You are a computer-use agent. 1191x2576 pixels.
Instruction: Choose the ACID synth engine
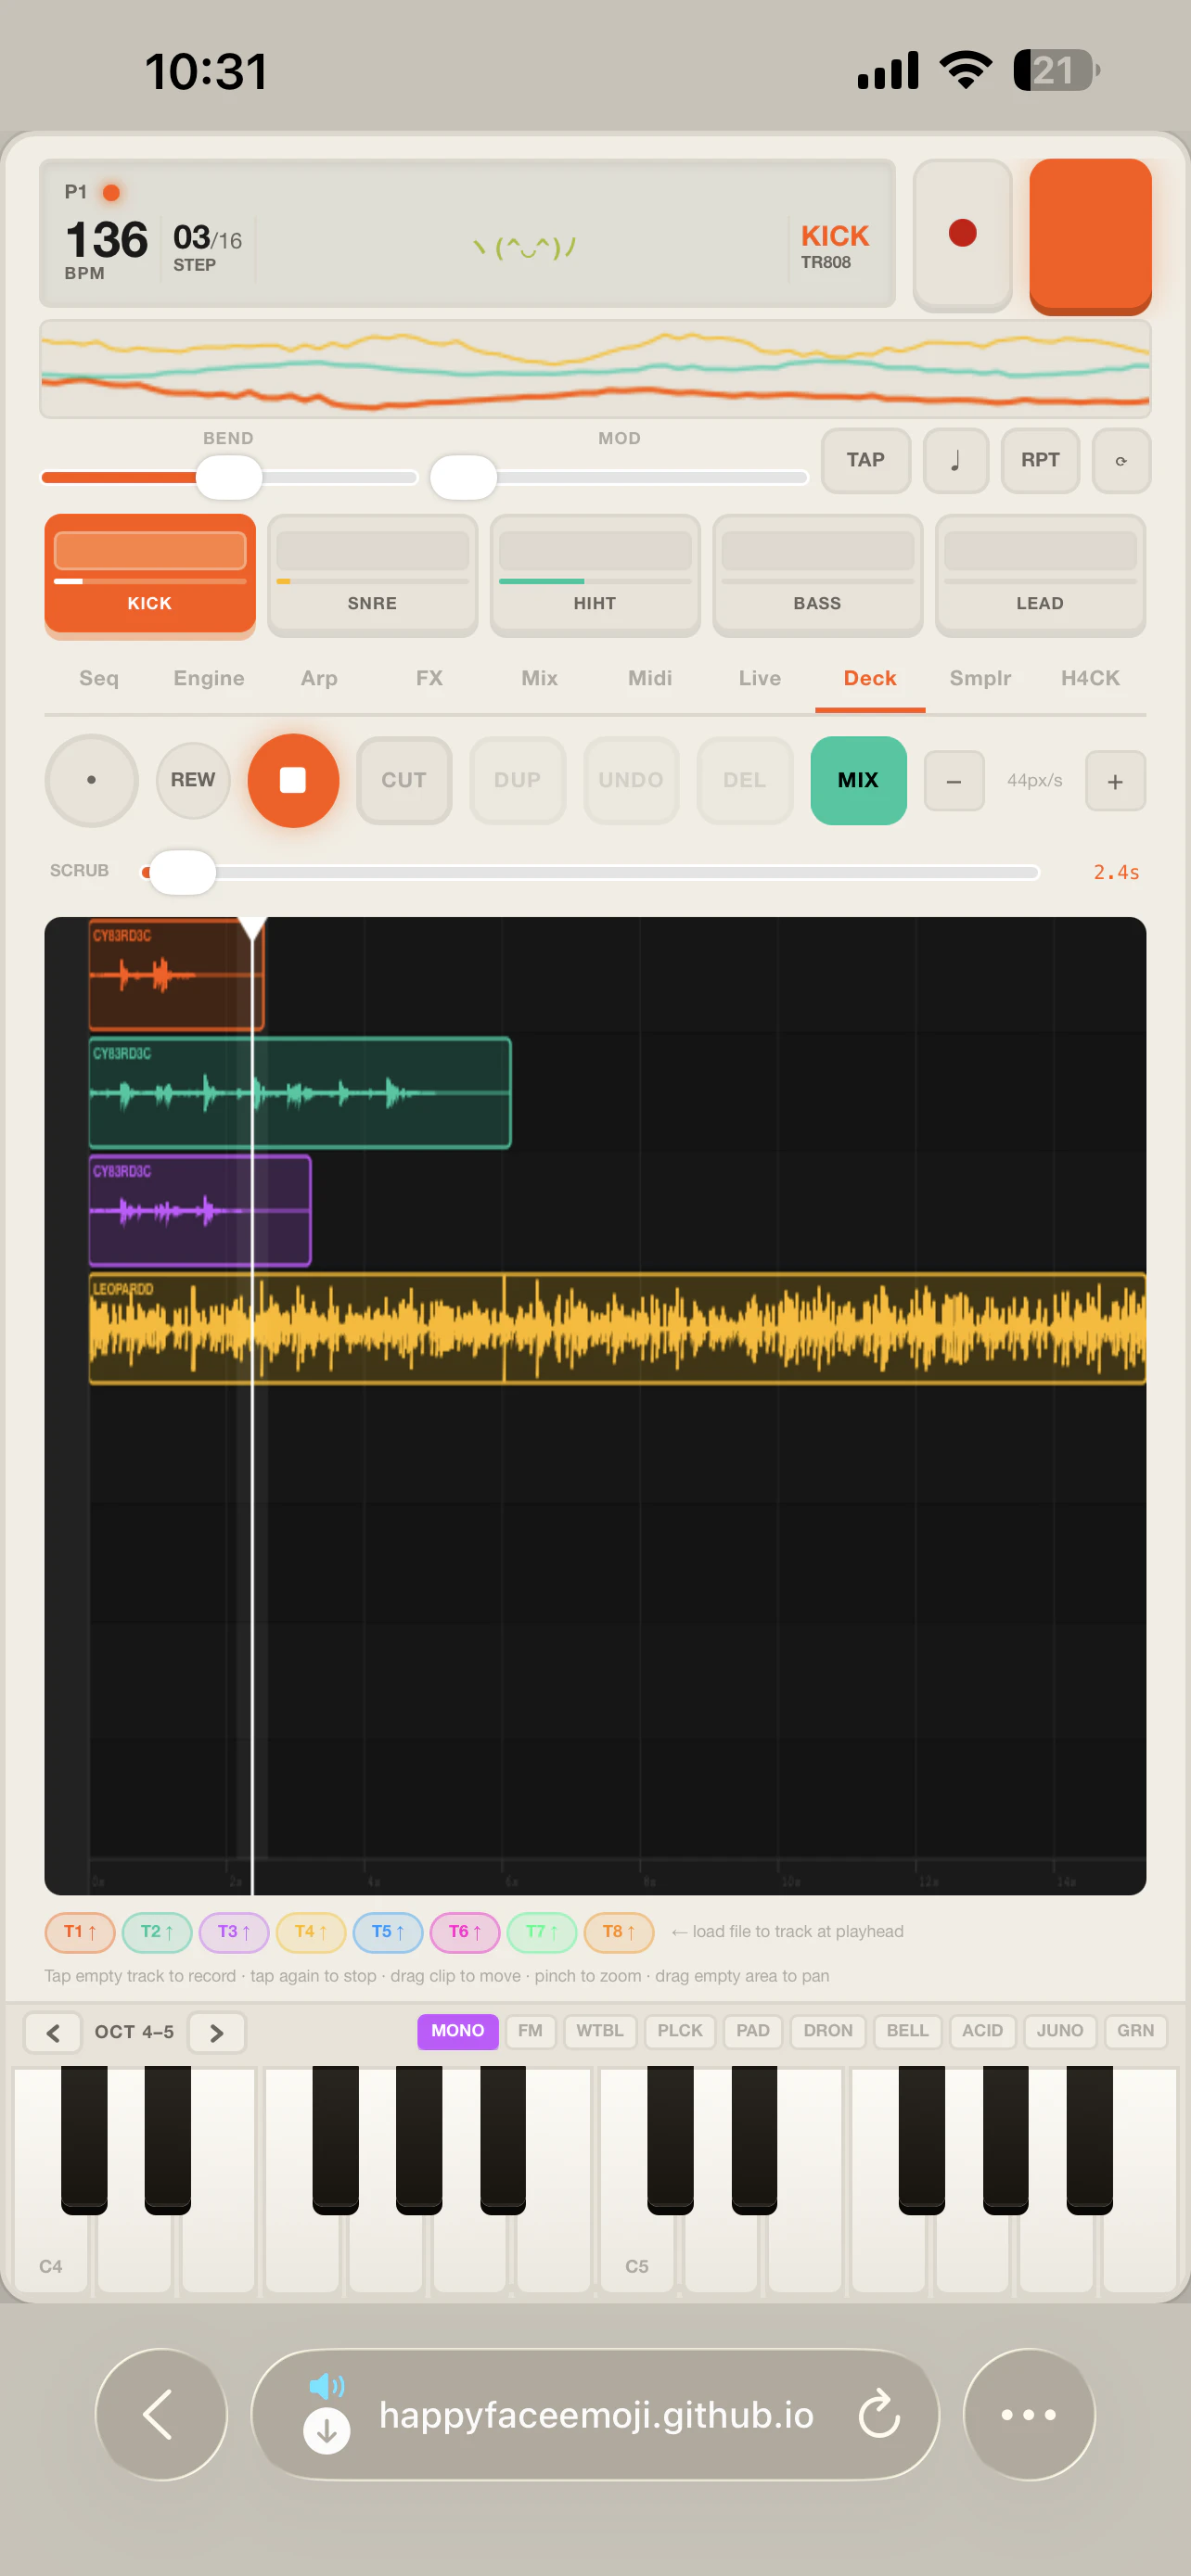[x=982, y=2031]
